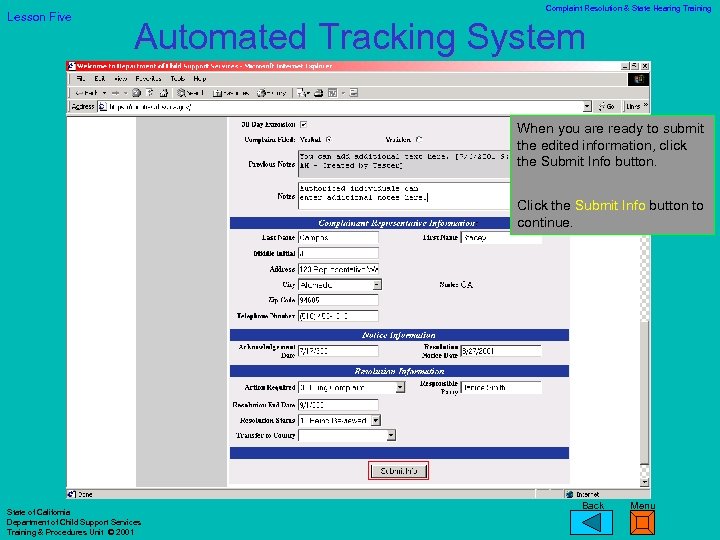The image size is (720, 540).
Task: Click the browser URL address field
Action: click(344, 107)
